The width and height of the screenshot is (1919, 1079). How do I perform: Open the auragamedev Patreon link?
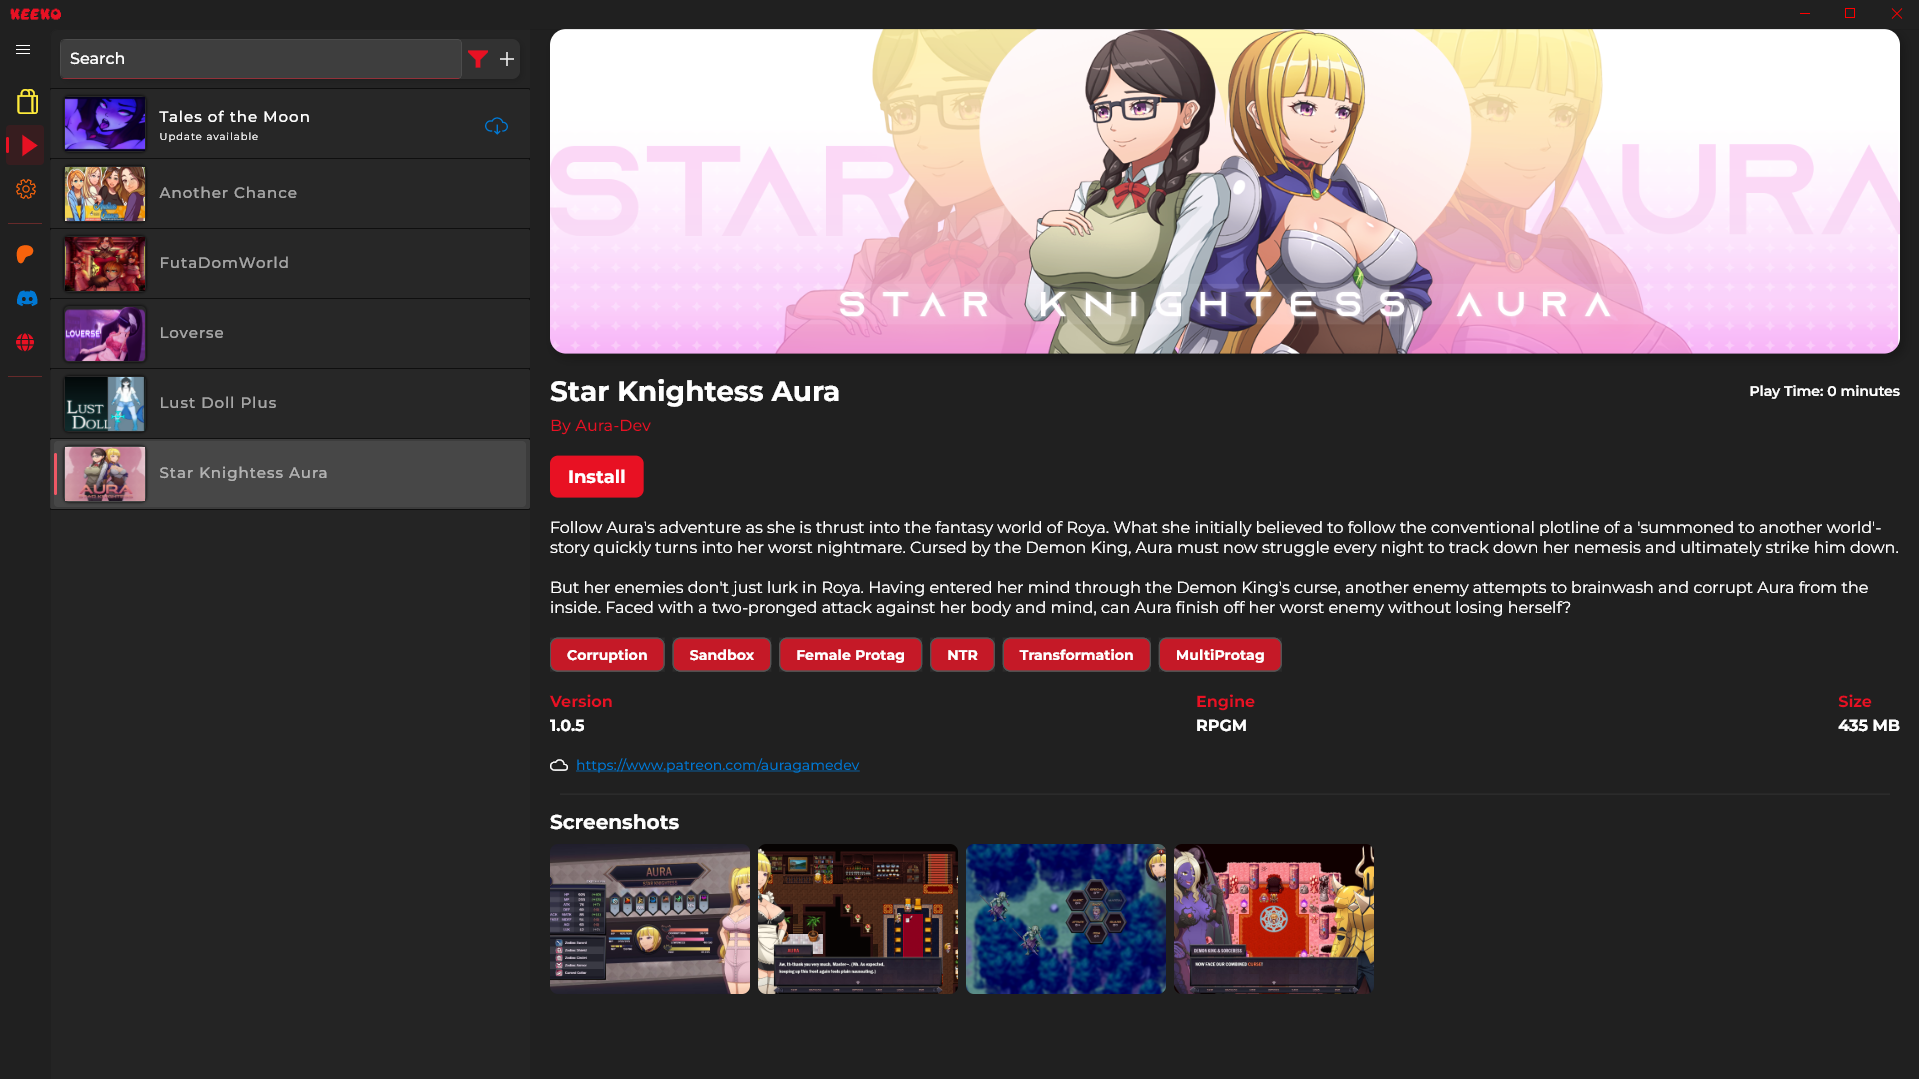717,765
